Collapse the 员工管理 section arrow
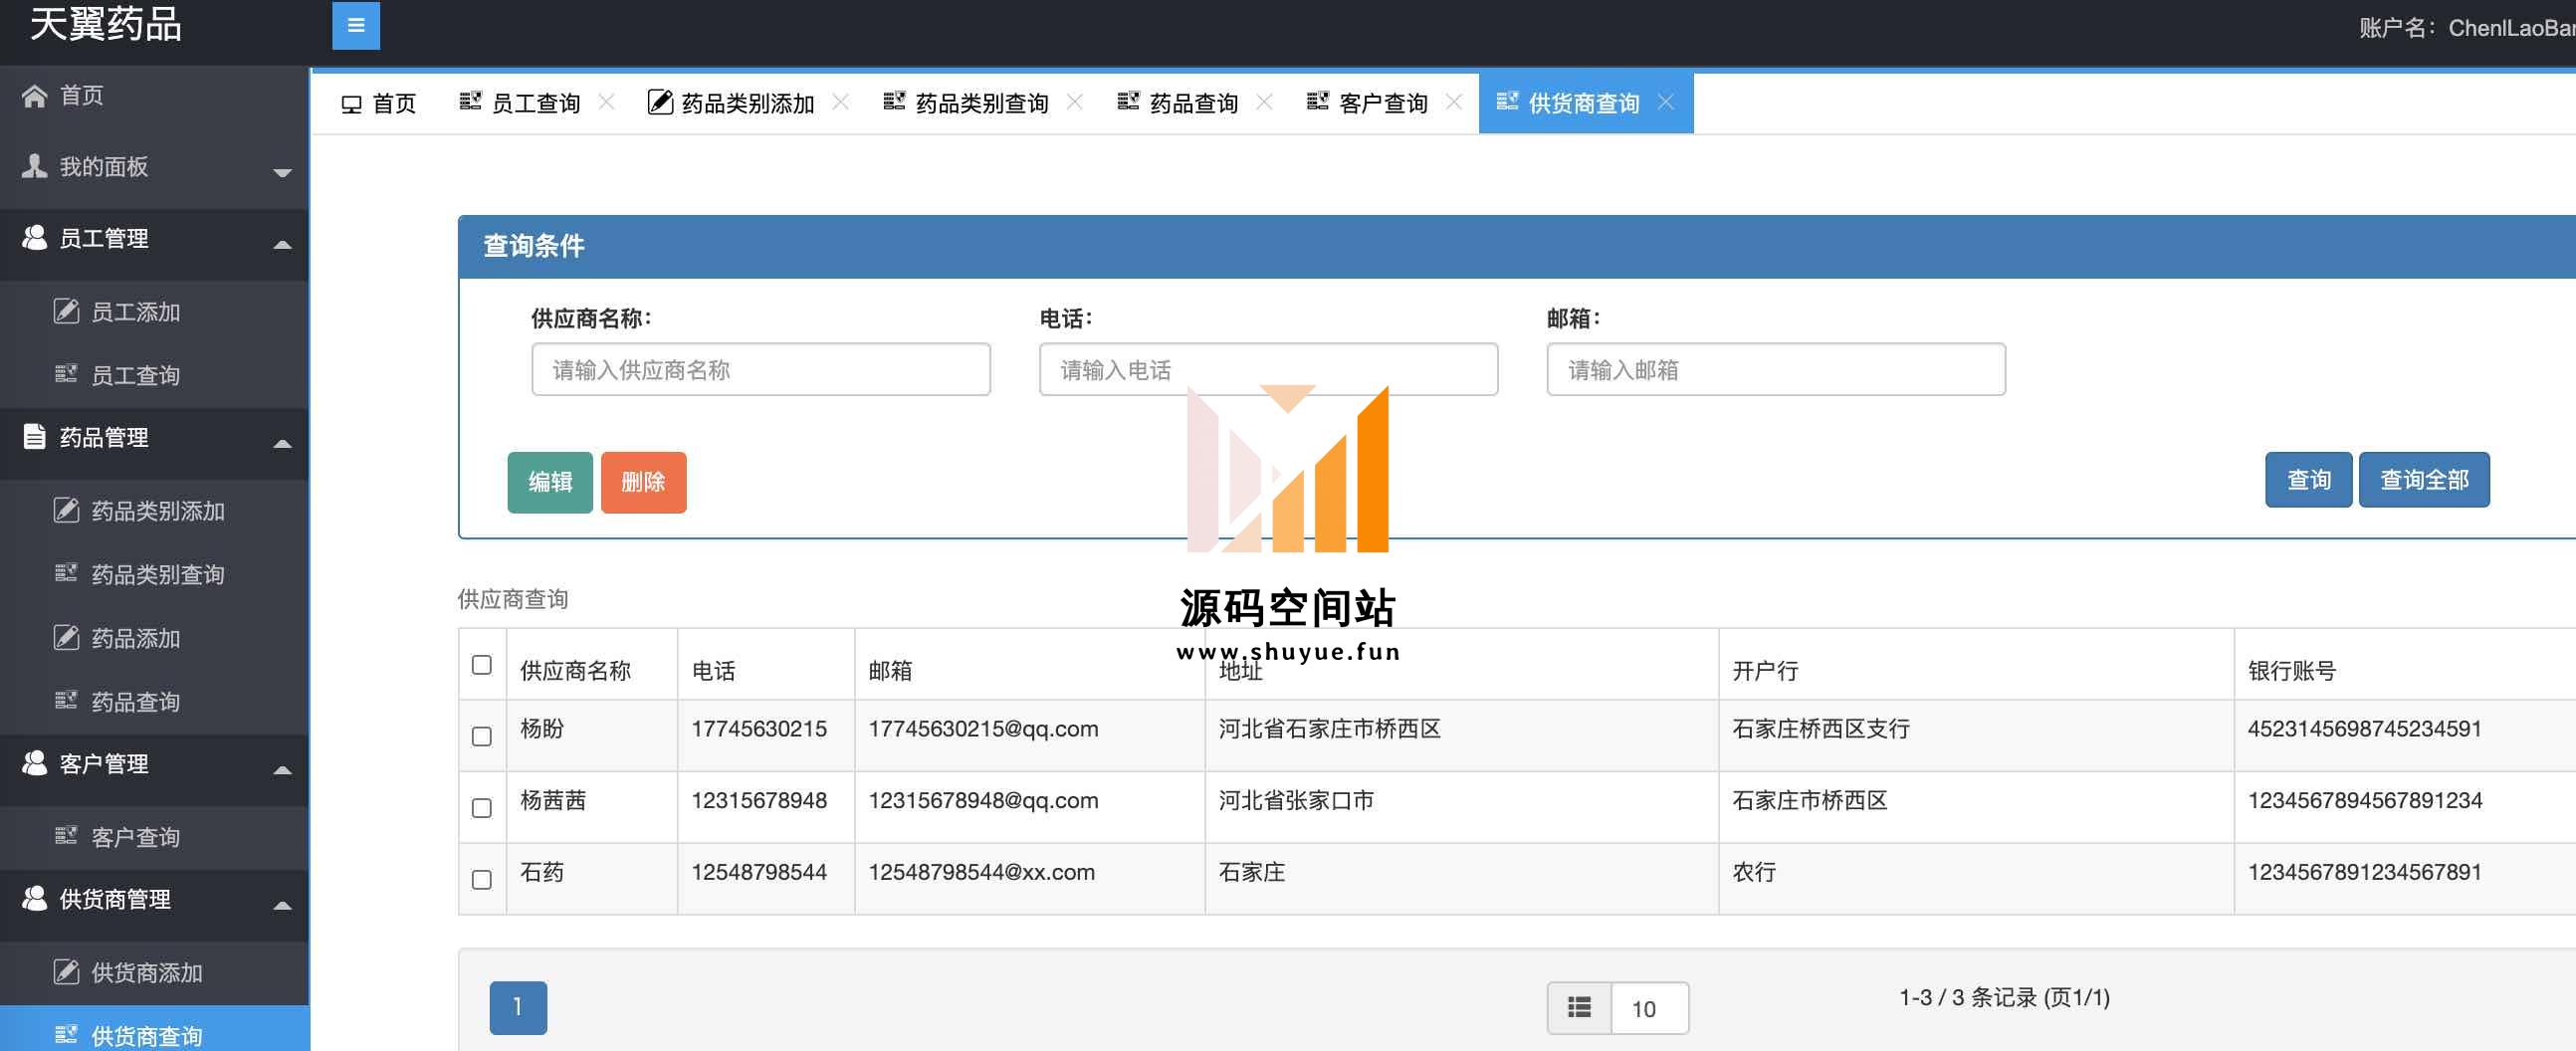 pos(283,244)
